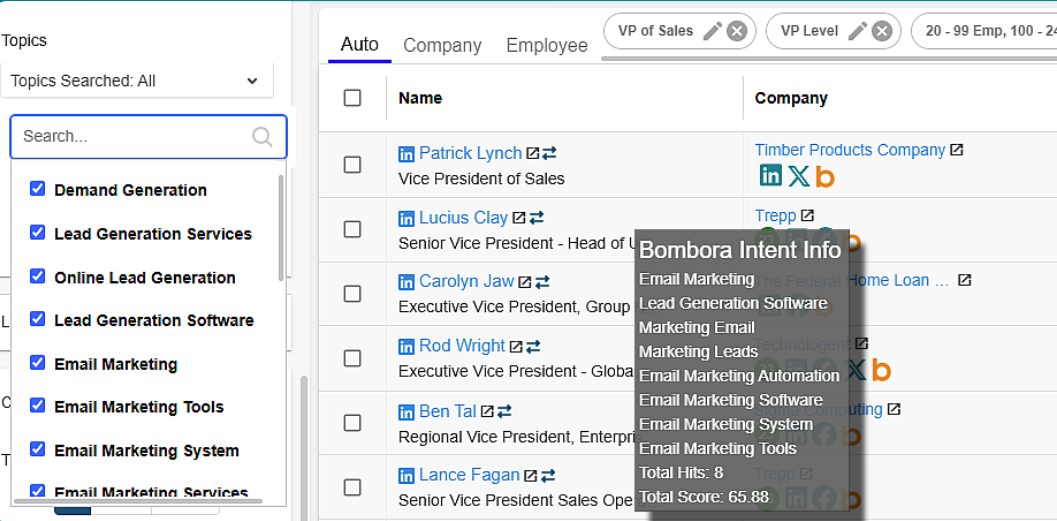Image resolution: width=1057 pixels, height=521 pixels.
Task: Click swap arrows icon beside Rod Wright
Action: (533, 346)
